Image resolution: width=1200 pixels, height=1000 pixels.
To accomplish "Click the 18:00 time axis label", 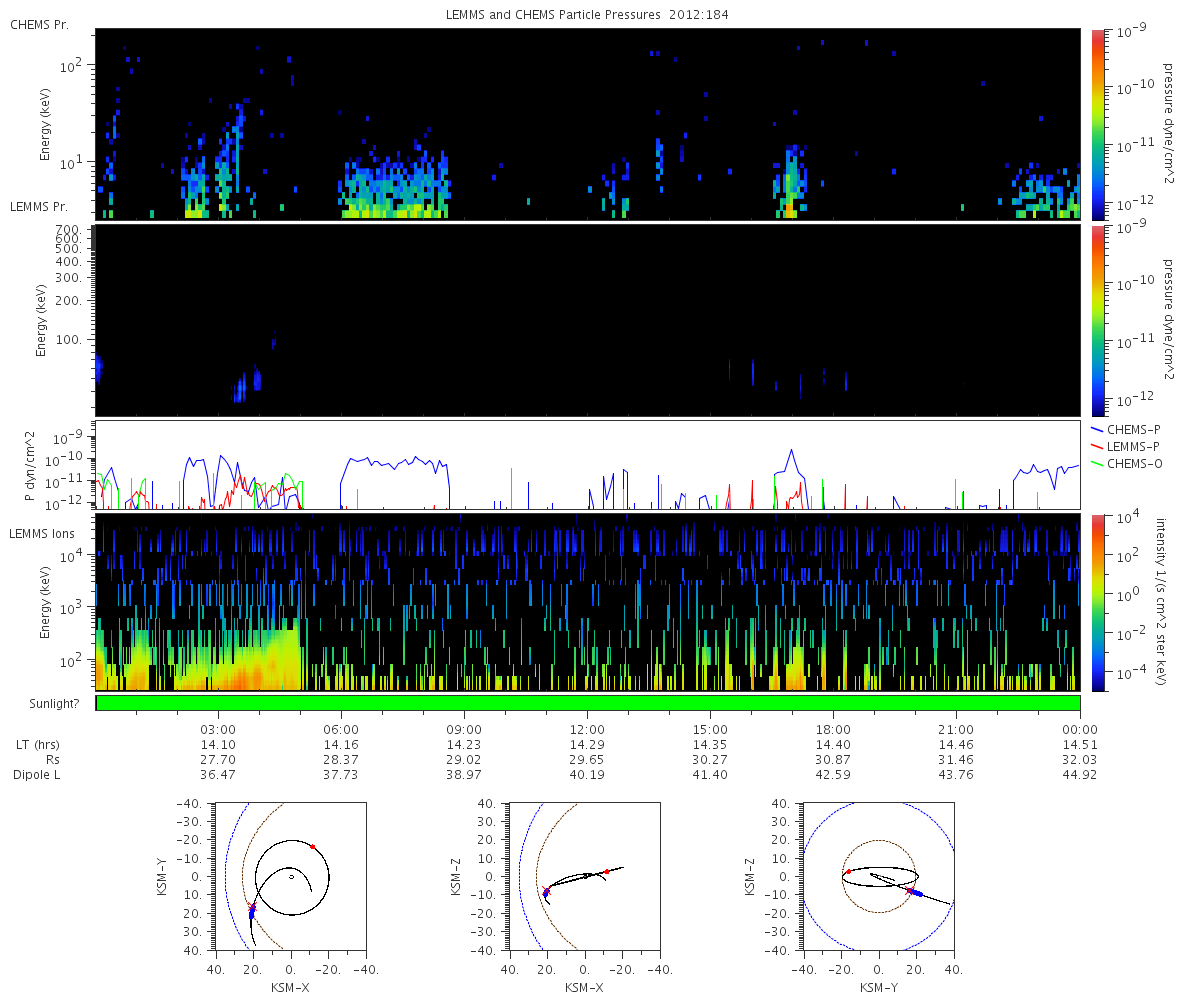I will tap(834, 728).
